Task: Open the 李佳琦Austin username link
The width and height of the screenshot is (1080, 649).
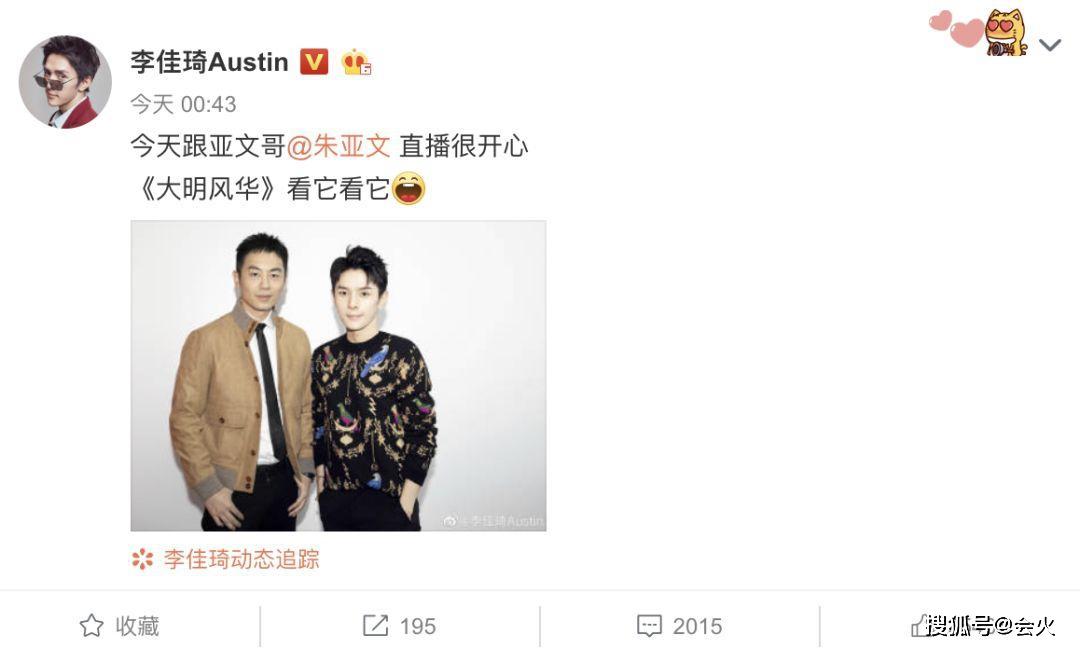Action: 209,62
